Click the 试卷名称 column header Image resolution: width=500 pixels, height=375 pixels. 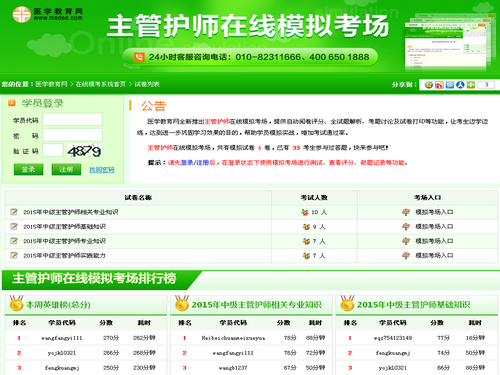click(138, 198)
